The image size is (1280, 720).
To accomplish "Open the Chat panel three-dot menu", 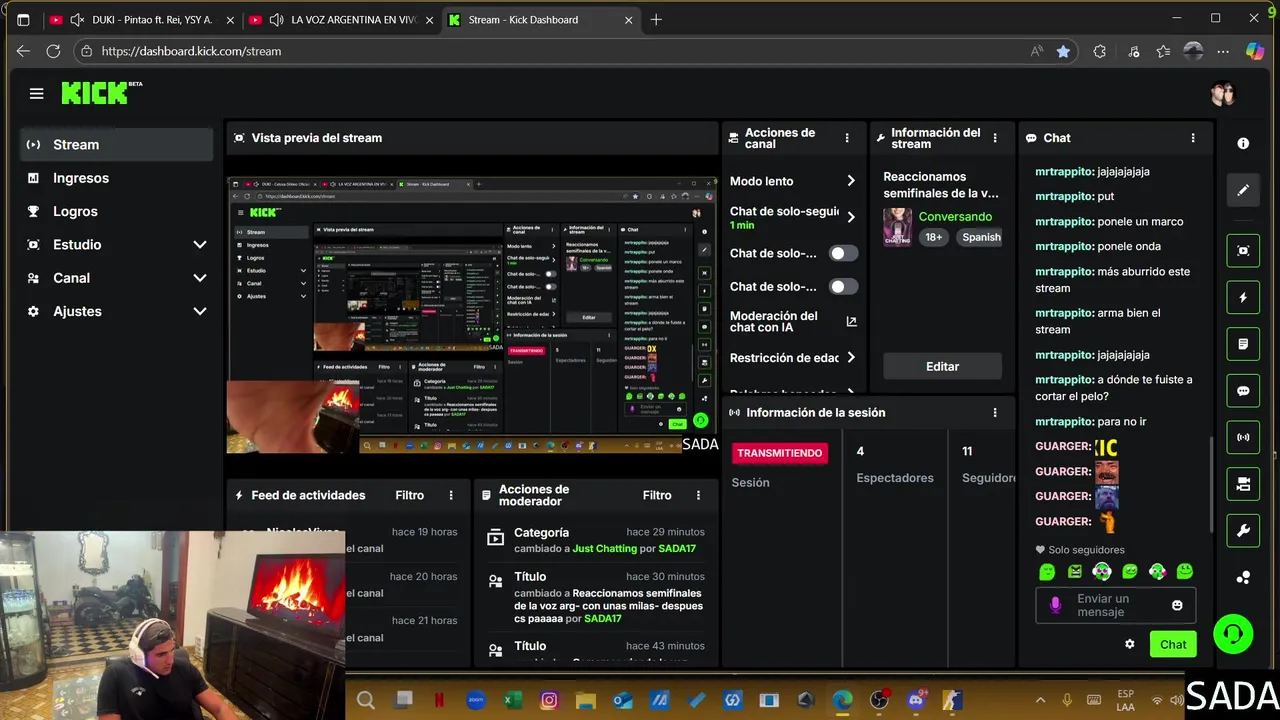I will (1192, 138).
